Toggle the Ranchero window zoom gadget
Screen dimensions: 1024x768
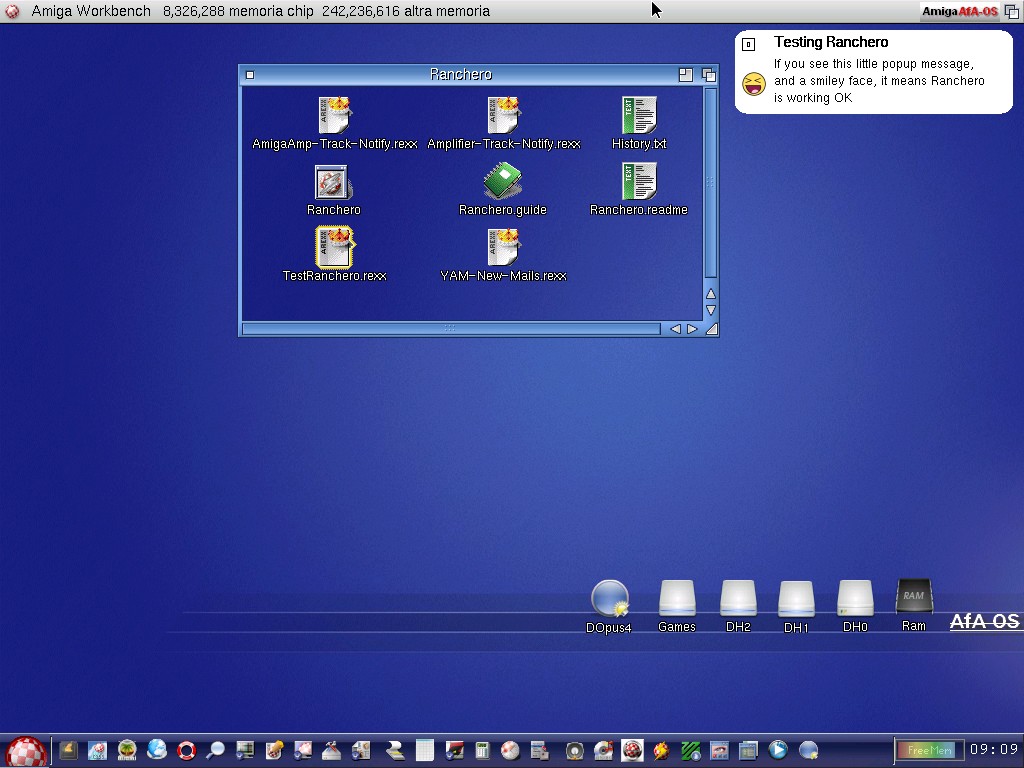pos(686,75)
